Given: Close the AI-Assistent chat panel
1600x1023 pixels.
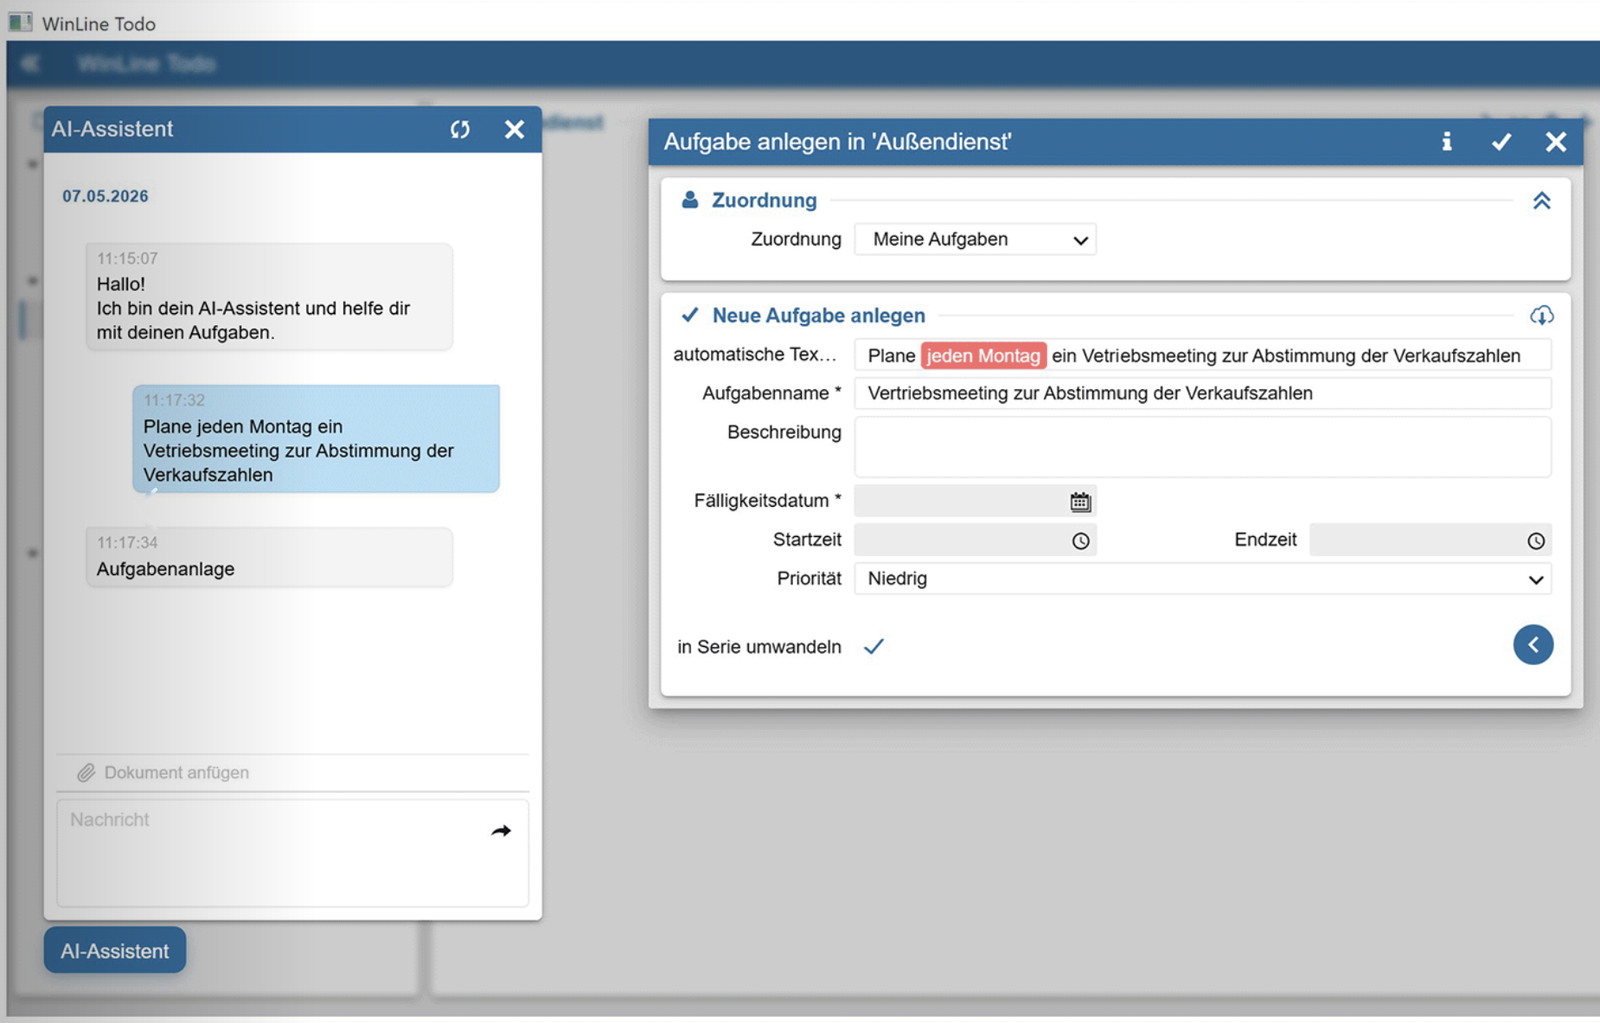Looking at the screenshot, I should [514, 129].
